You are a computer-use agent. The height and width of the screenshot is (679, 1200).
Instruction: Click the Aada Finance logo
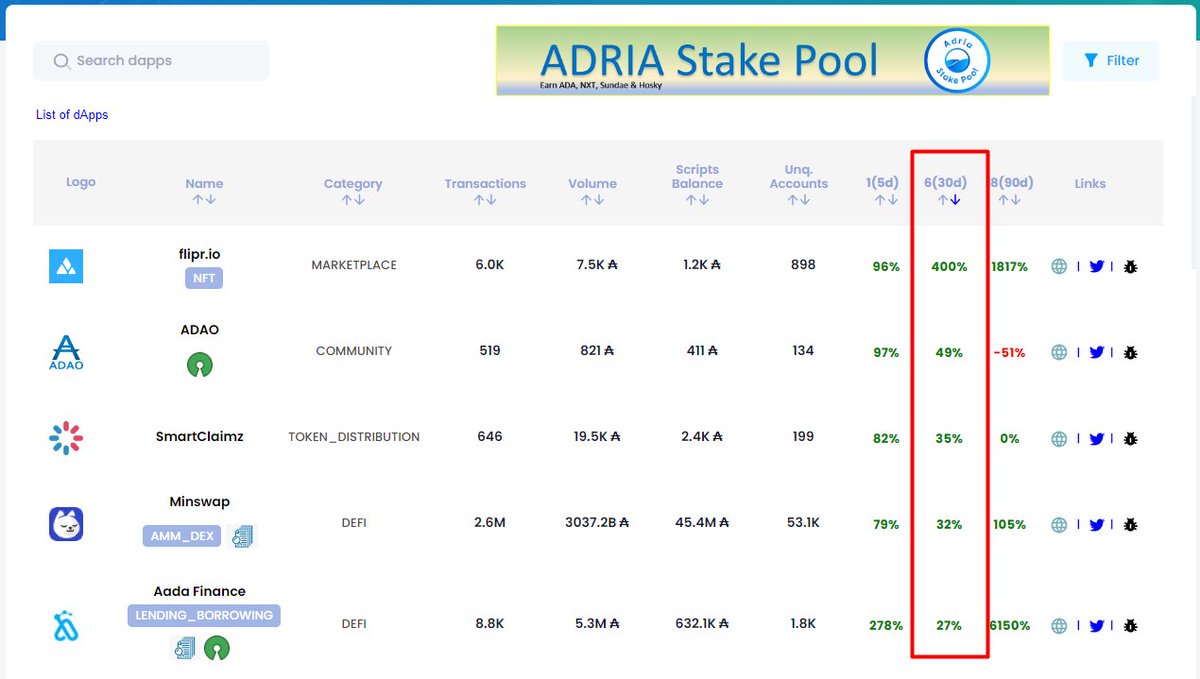click(66, 626)
